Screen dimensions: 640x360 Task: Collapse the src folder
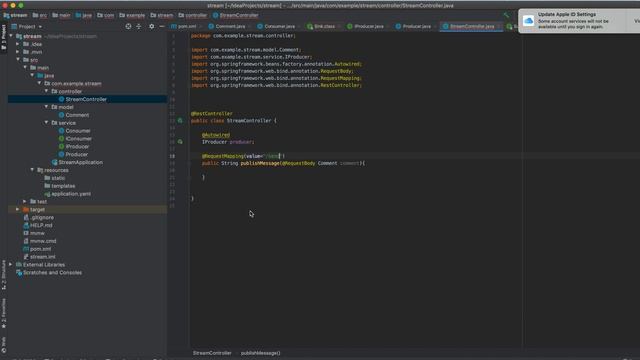click(x=18, y=60)
